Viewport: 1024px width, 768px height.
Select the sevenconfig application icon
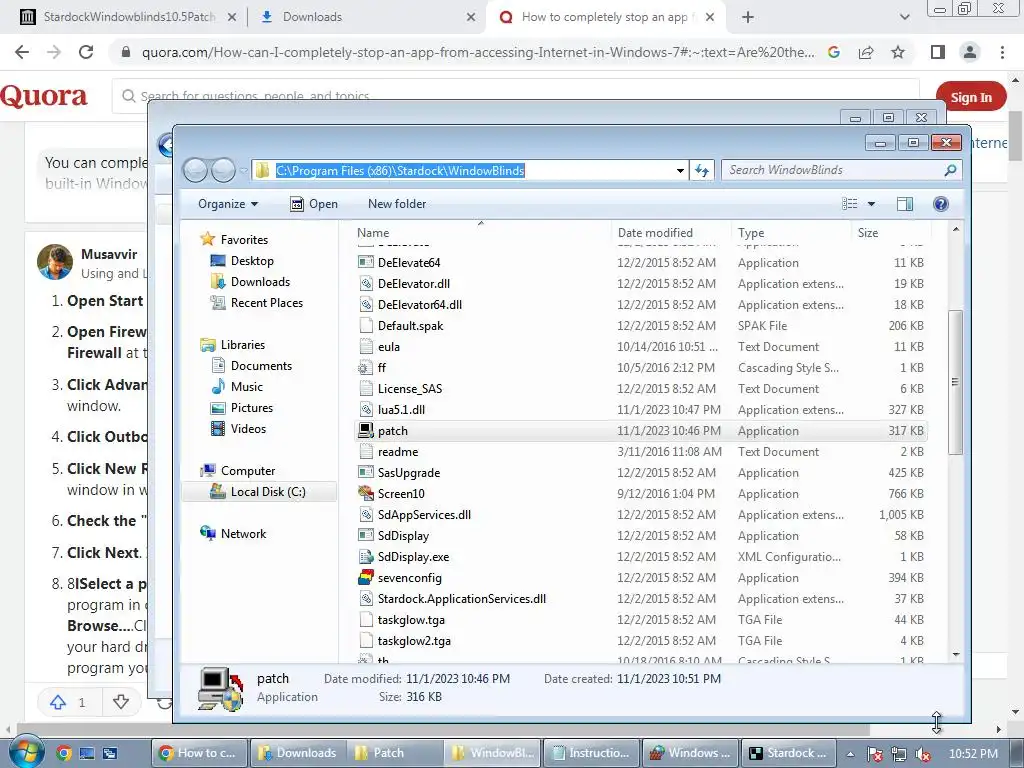click(366, 578)
